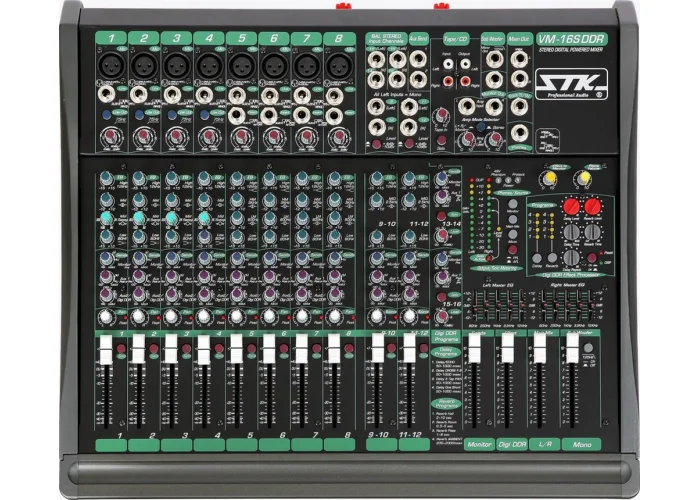The image size is (700, 500).
Task: Adjust the 15-16 Level knob
Action: pyautogui.click(x=442, y=316)
